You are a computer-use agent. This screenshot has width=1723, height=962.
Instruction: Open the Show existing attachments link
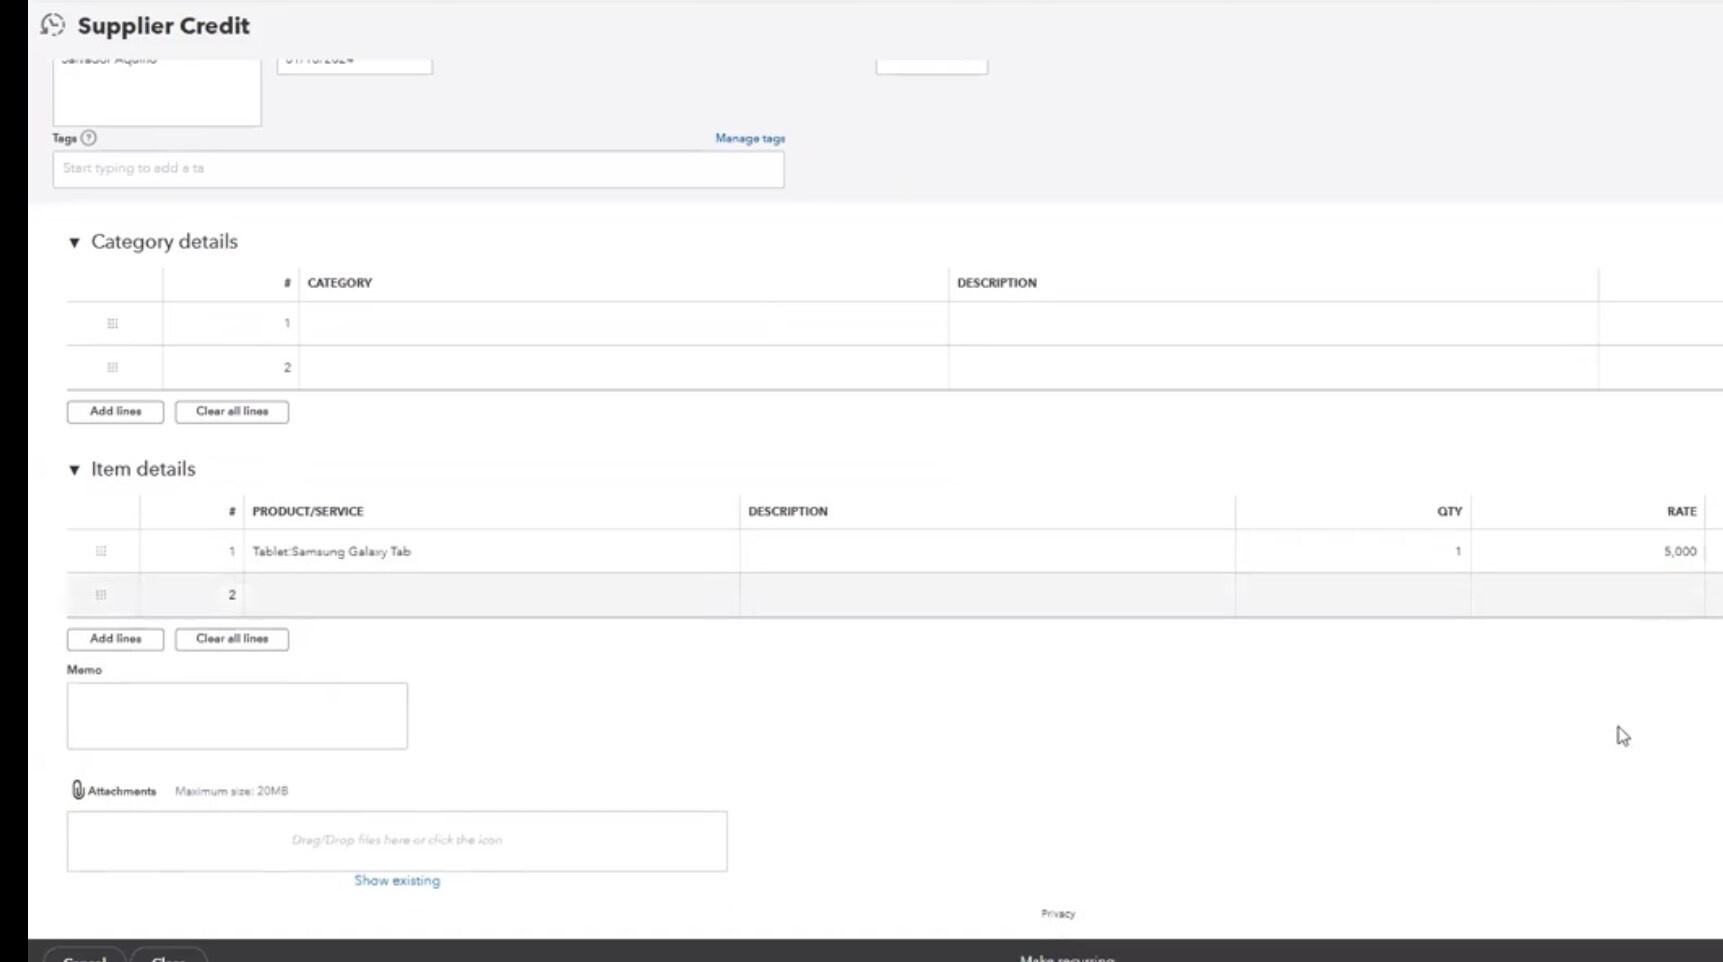(397, 880)
